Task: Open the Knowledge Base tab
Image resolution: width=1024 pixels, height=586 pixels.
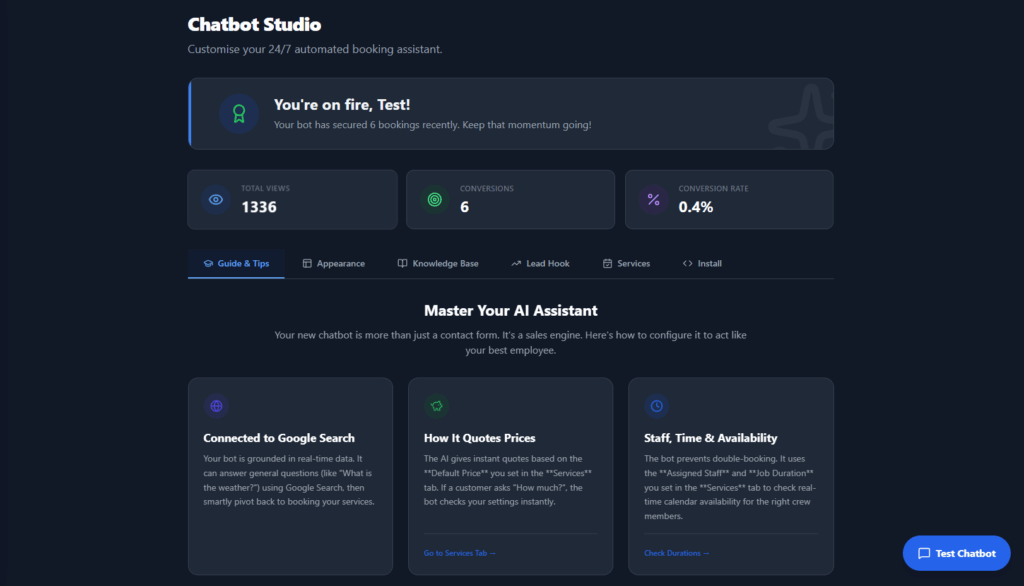Action: (437, 264)
